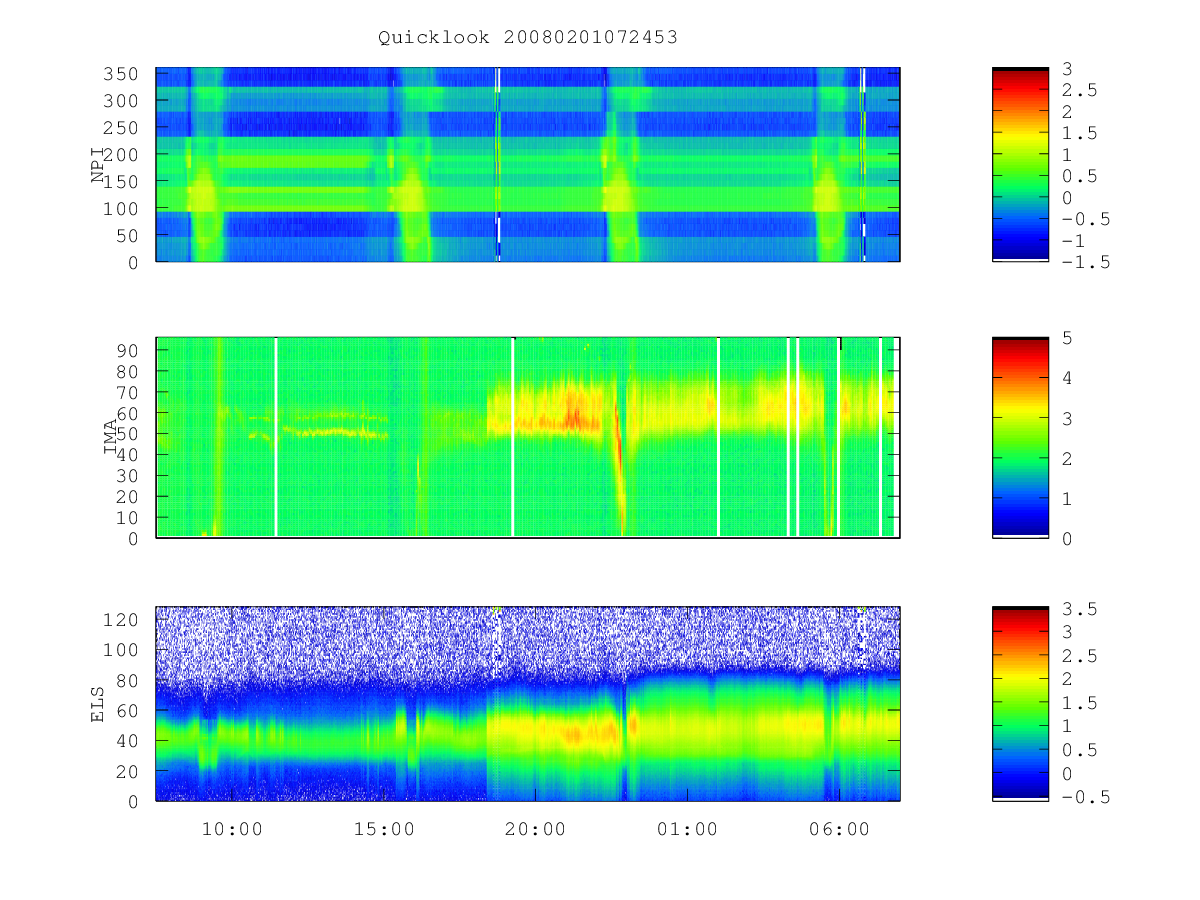Click the '10:00' time axis label
1200x900 pixels.
232,829
